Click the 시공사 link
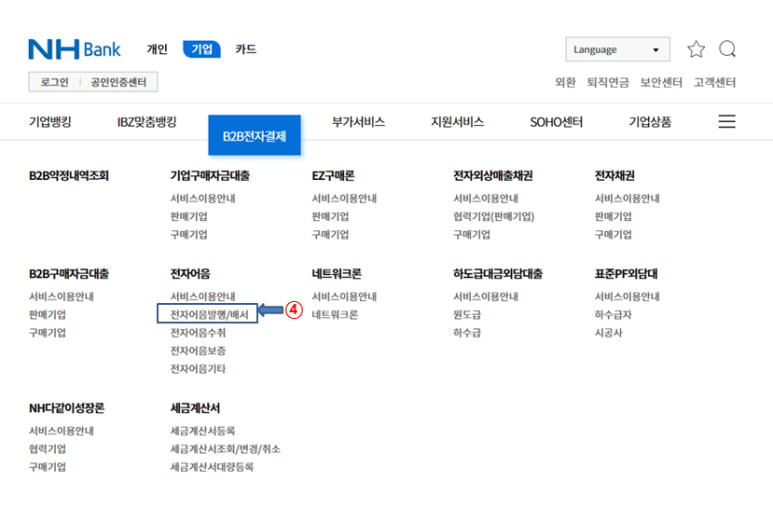 [x=608, y=333]
